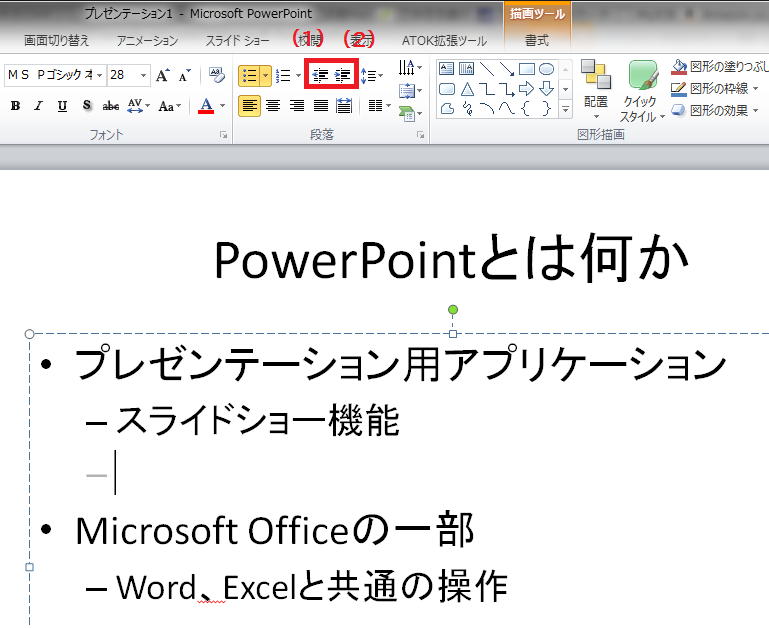Screen dimensions: 769x628
Task: Toggle left text alignment
Action: [249, 105]
